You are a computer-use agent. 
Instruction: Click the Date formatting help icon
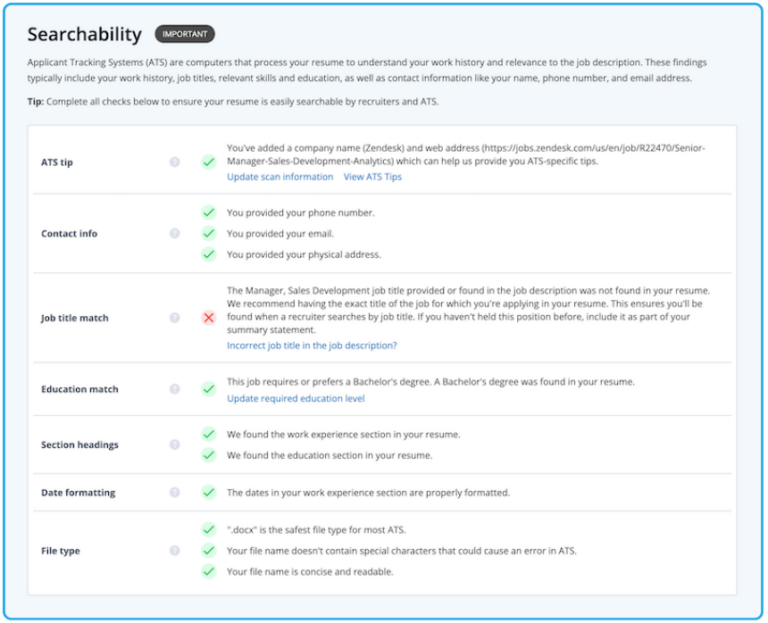(x=175, y=492)
